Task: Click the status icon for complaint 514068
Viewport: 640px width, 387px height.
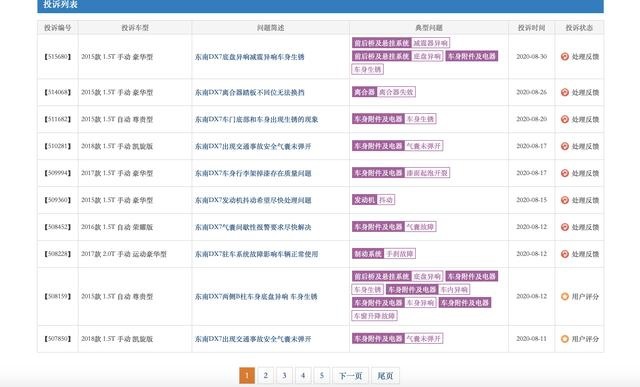Action: tap(565, 92)
